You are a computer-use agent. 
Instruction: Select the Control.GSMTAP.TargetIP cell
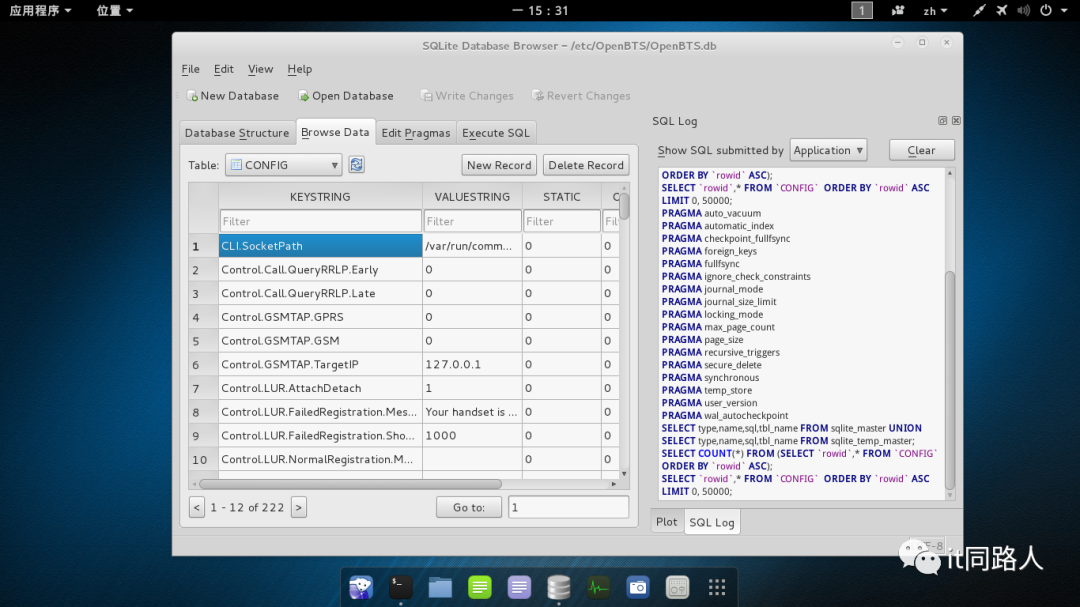[x=320, y=364]
